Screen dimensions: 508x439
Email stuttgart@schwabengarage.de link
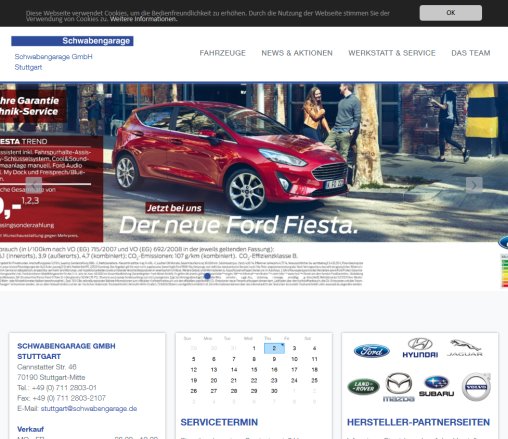89,408
